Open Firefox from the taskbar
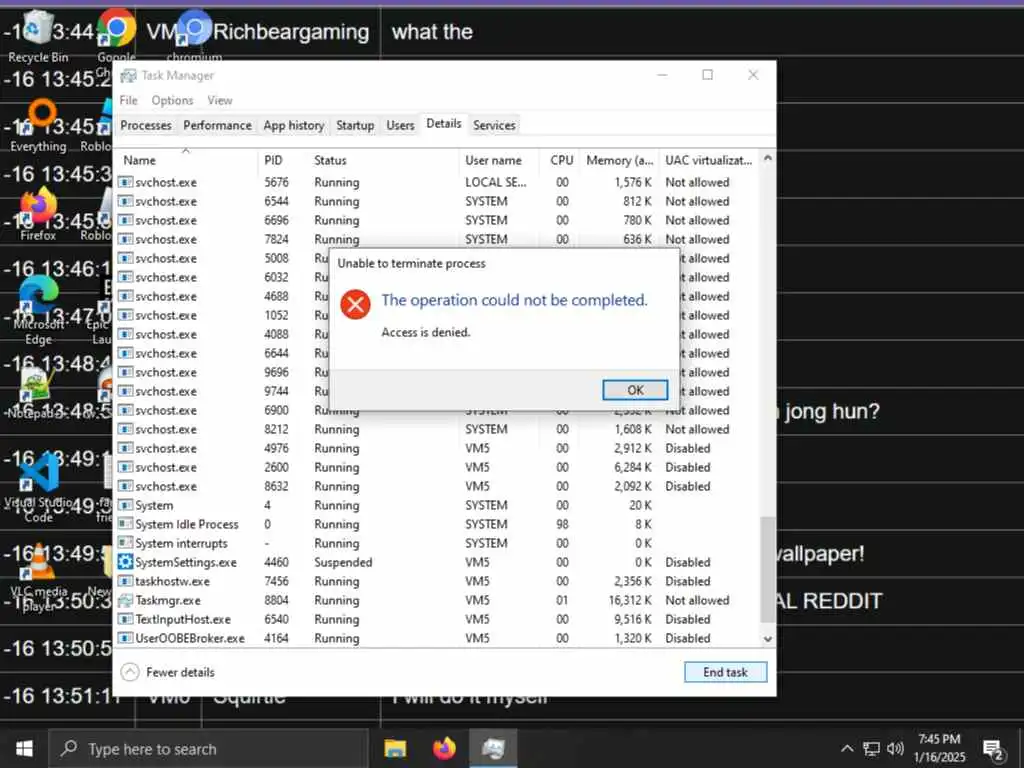This screenshot has height=768, width=1024. [444, 748]
